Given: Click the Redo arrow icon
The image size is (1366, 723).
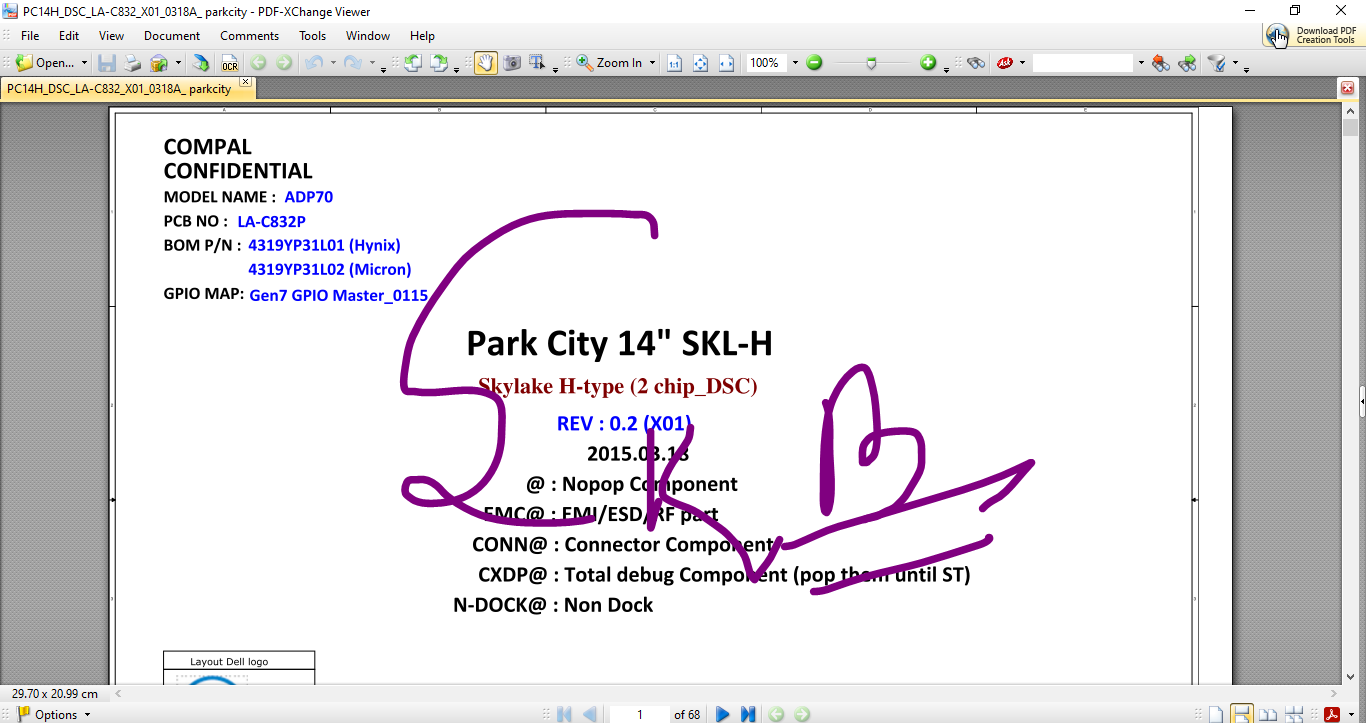Looking at the screenshot, I should click(x=352, y=63).
